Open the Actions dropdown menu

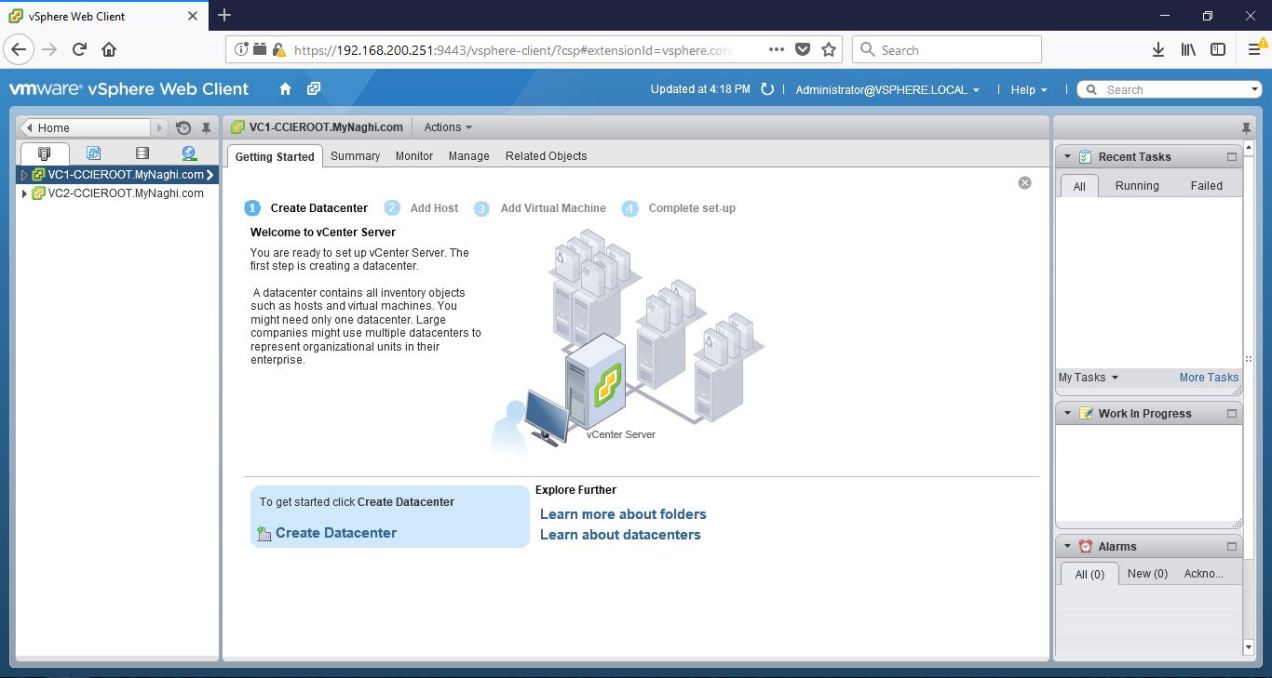(447, 127)
